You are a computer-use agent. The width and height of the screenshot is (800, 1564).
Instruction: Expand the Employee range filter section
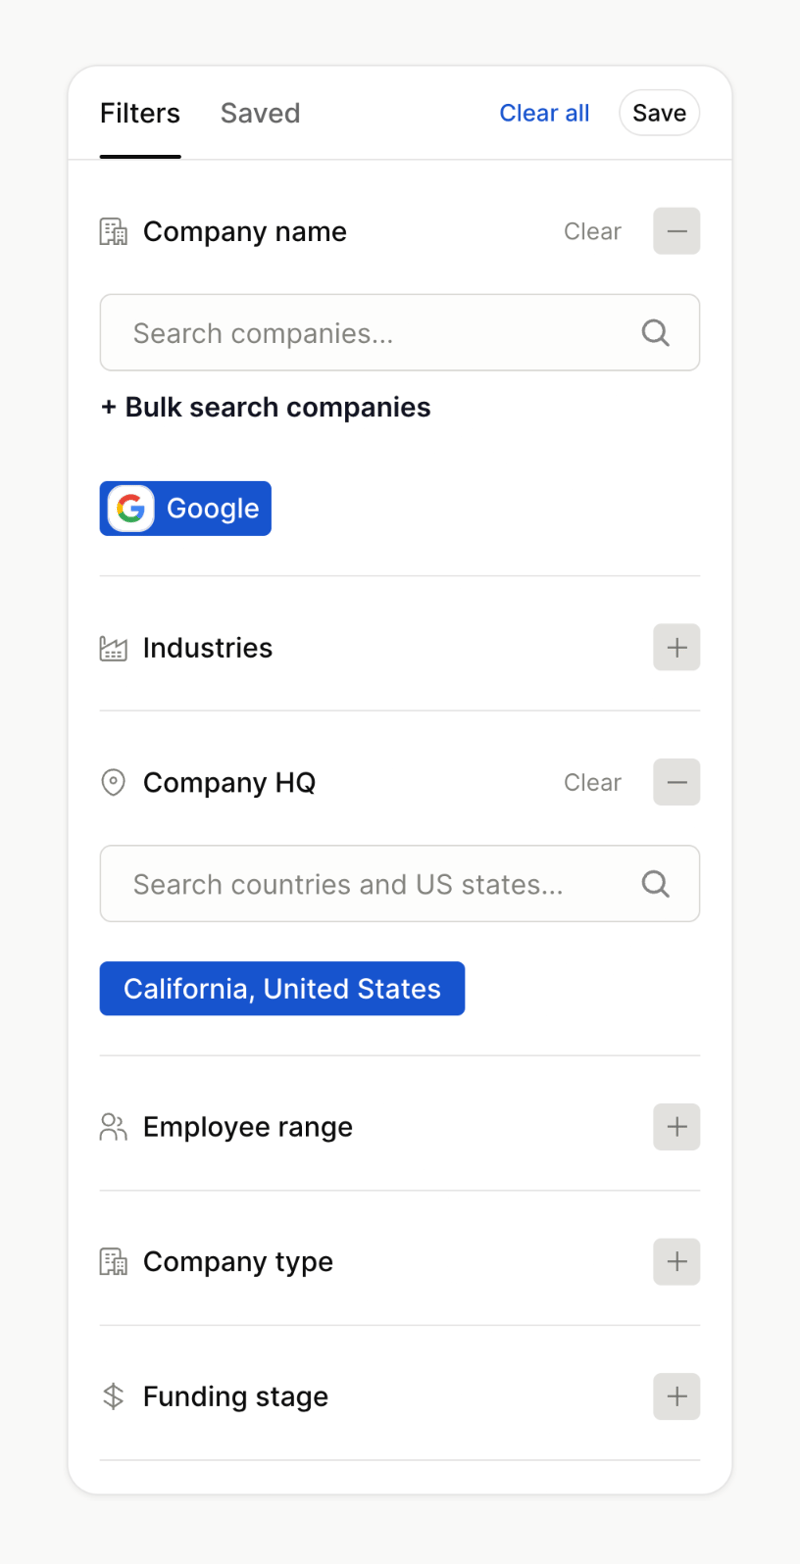[x=676, y=1127]
